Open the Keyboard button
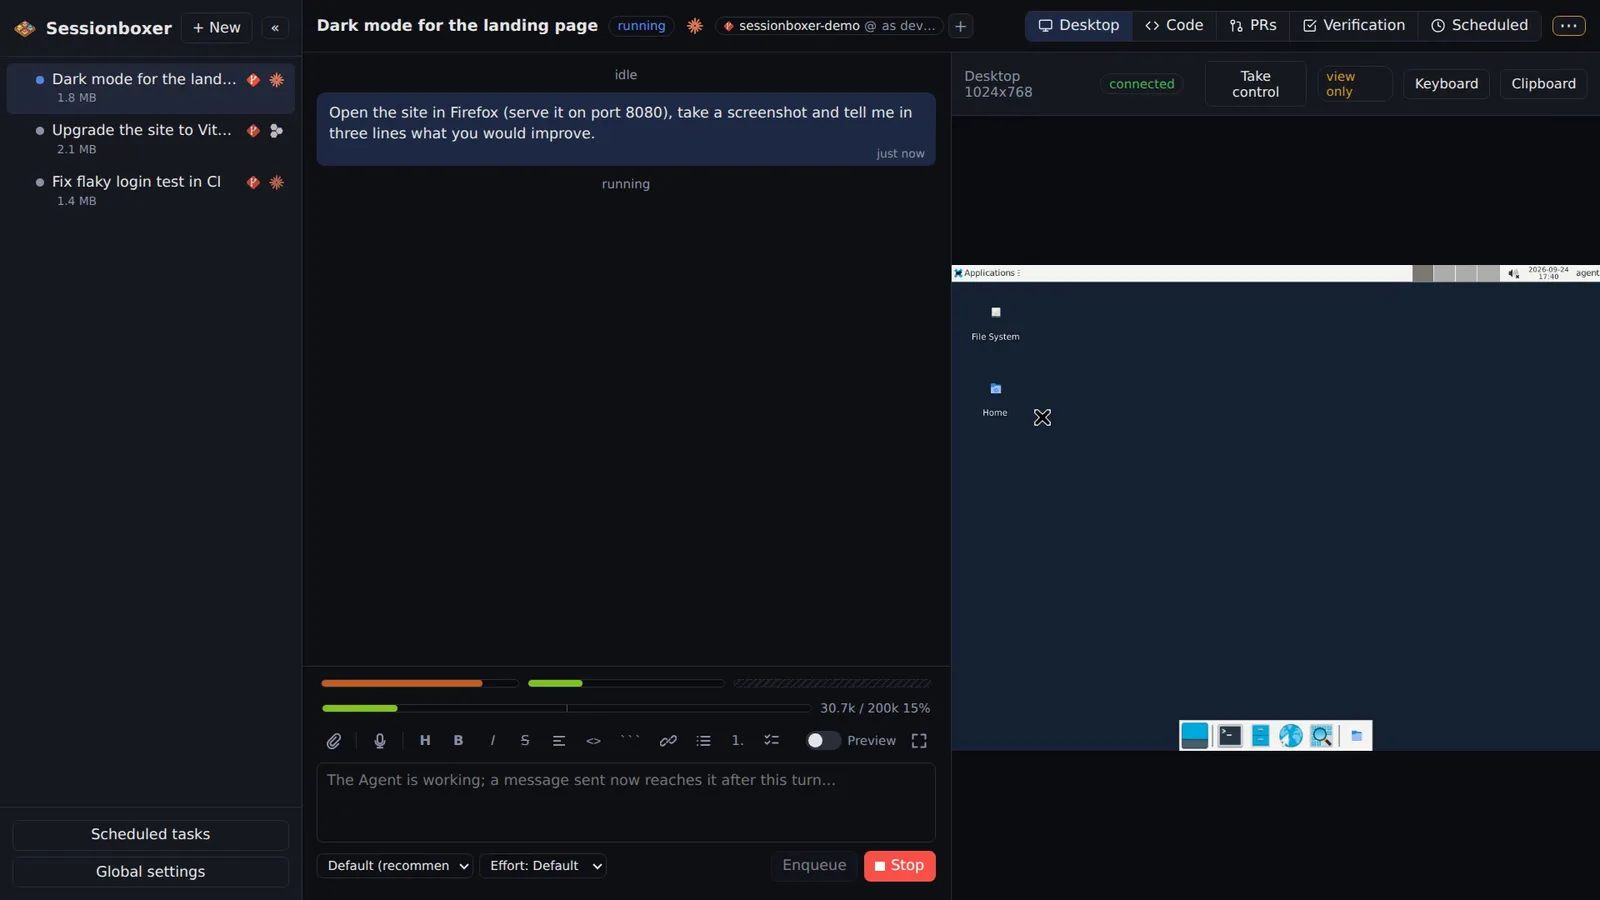The image size is (1600, 900). coord(1446,84)
